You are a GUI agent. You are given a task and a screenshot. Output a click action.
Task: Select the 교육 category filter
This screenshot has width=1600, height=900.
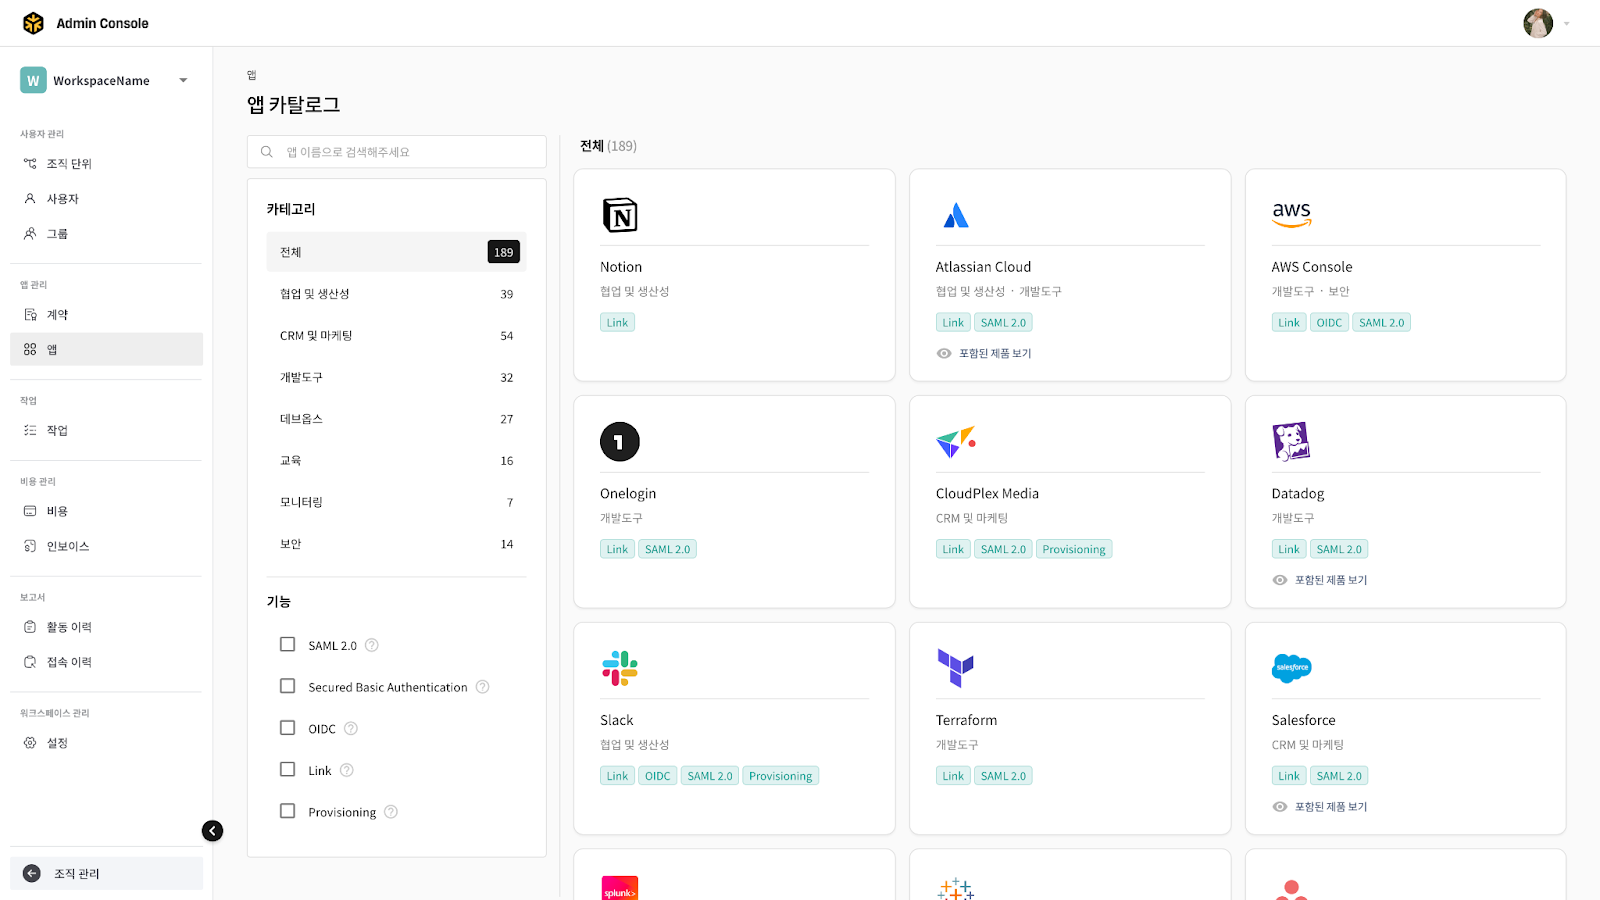point(396,461)
